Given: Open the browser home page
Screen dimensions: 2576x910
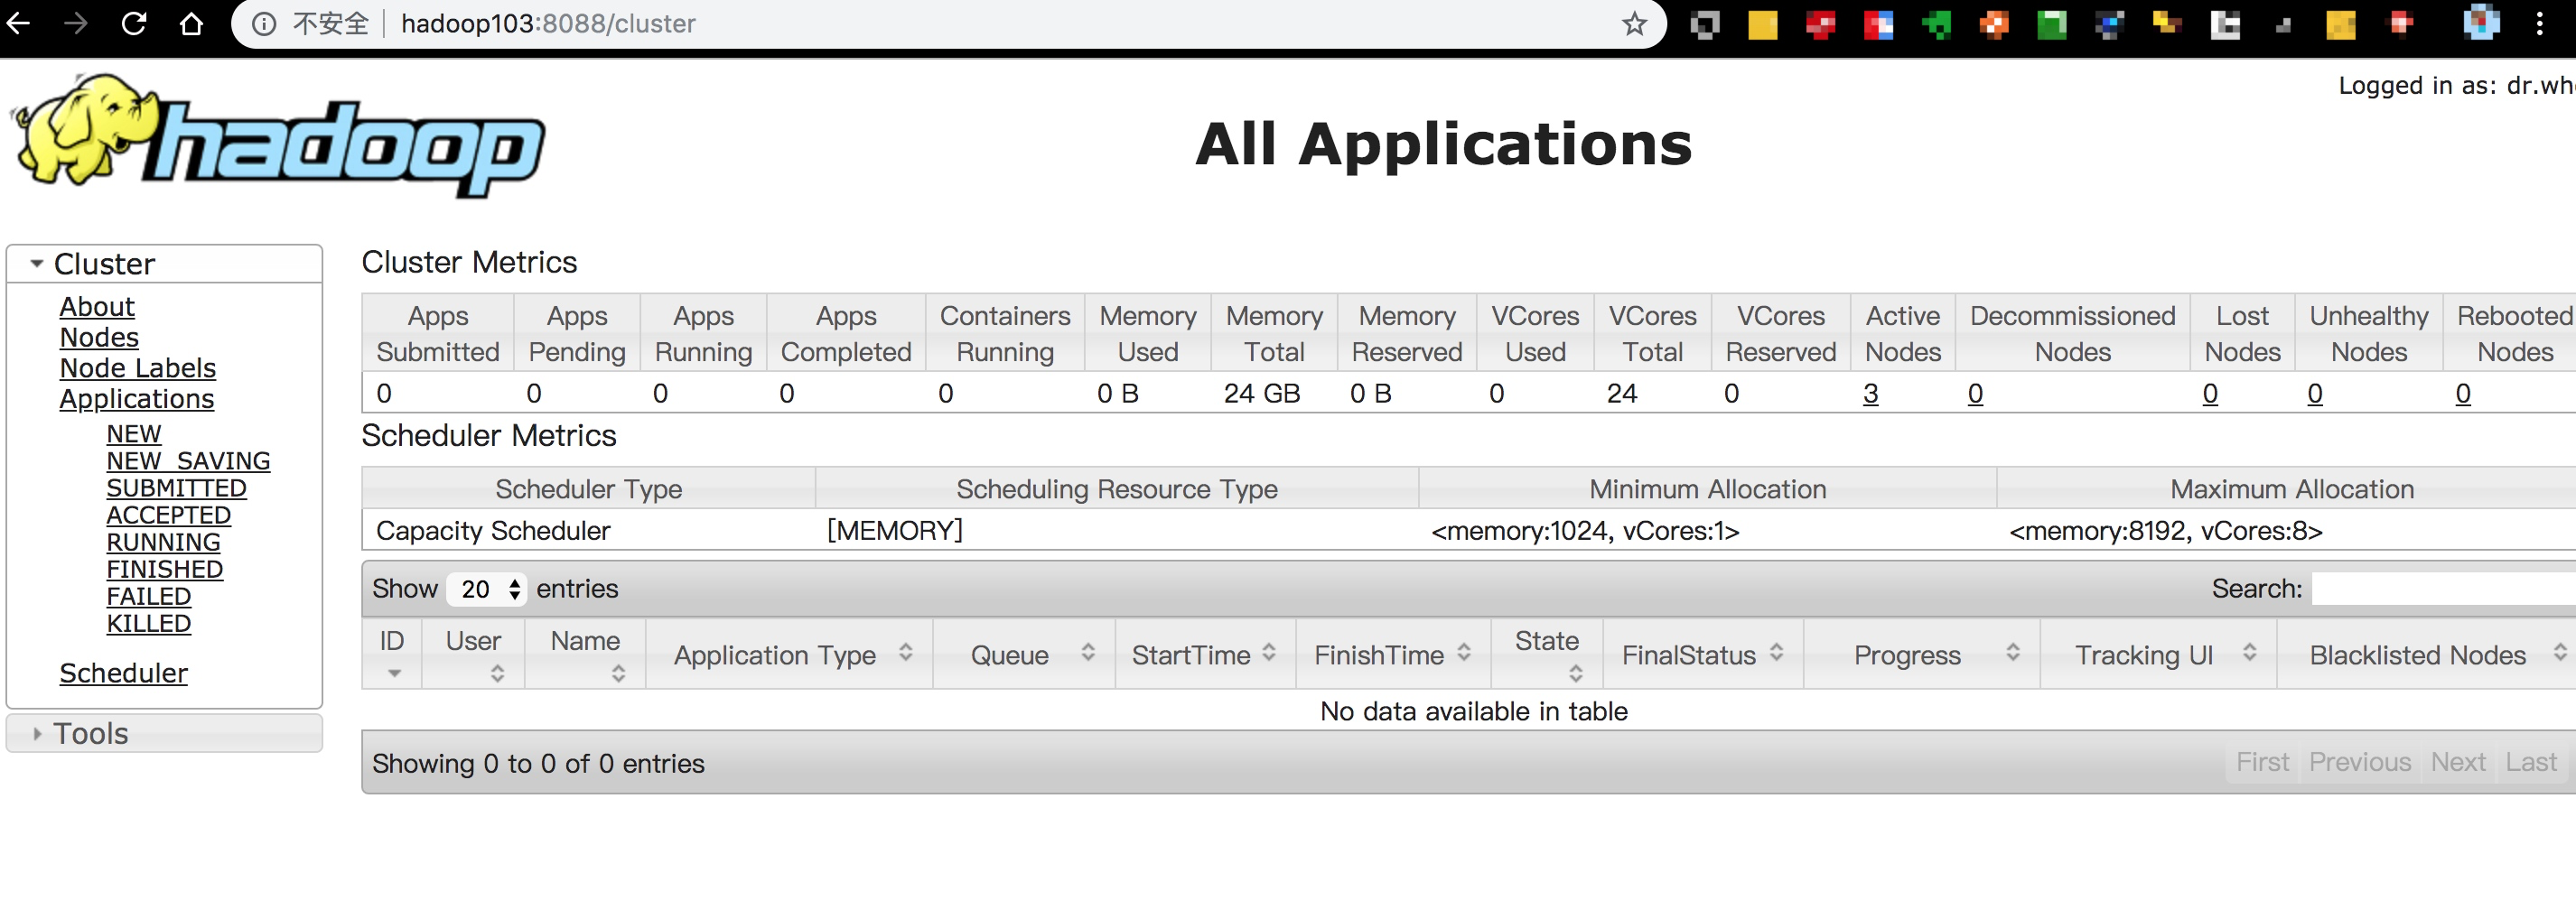Looking at the screenshot, I should click(192, 24).
